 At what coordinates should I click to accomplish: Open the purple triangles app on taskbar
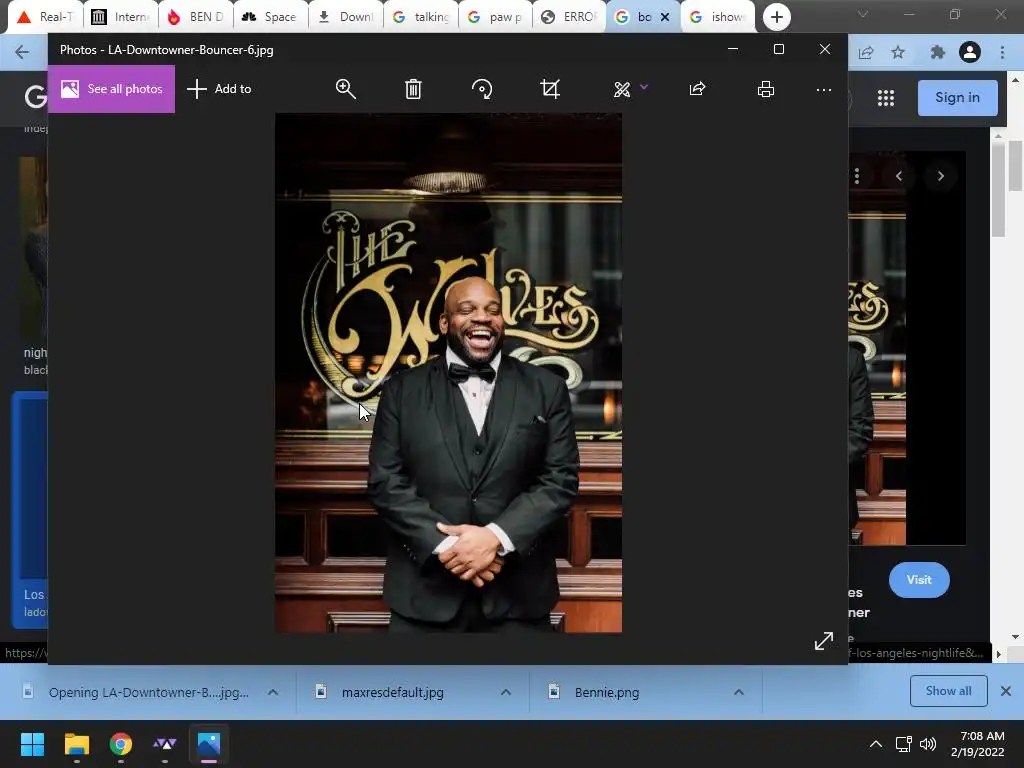coord(165,744)
